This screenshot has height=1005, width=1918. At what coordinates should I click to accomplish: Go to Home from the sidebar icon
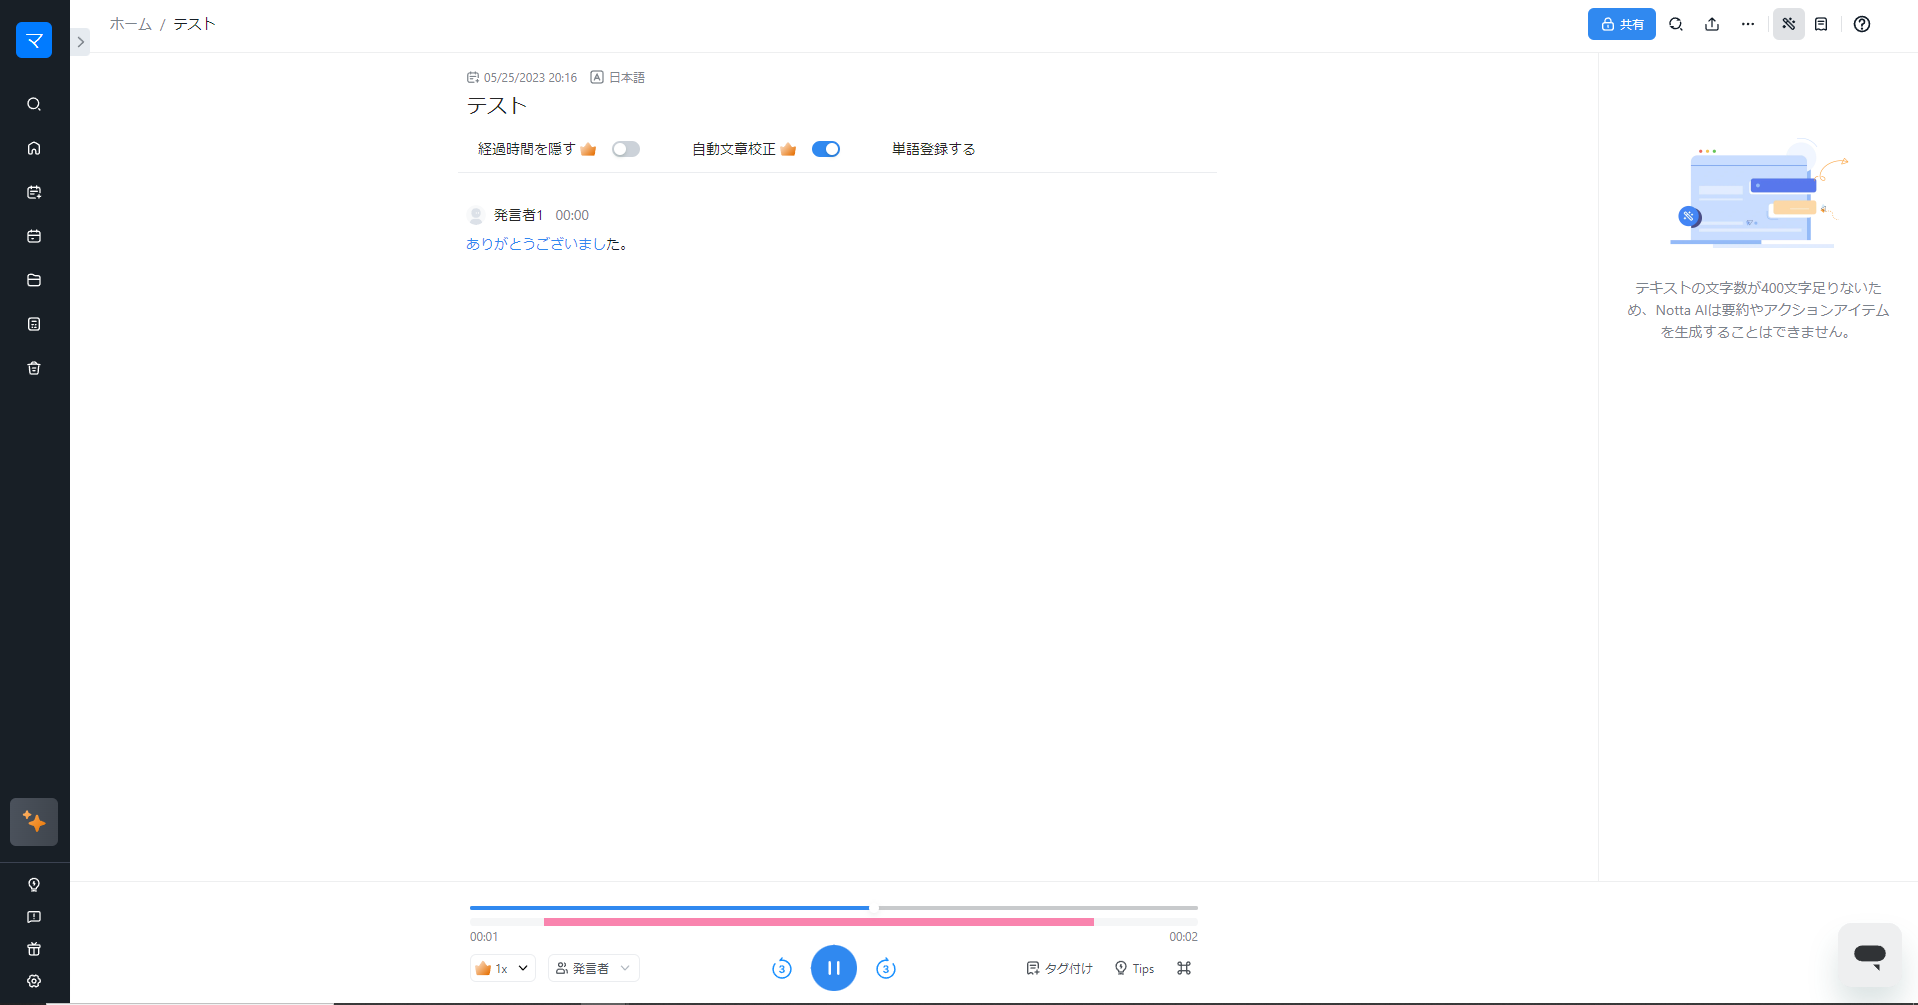point(34,148)
